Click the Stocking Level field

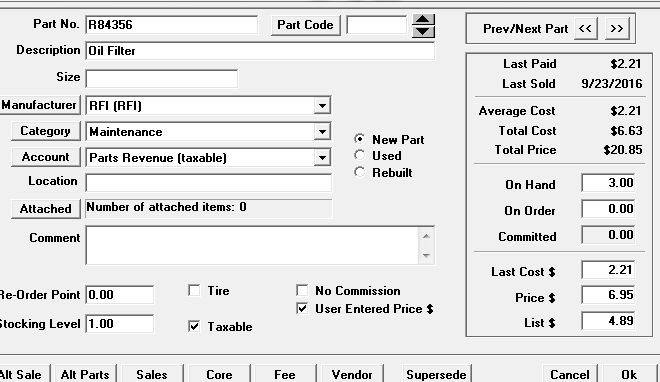(120, 324)
